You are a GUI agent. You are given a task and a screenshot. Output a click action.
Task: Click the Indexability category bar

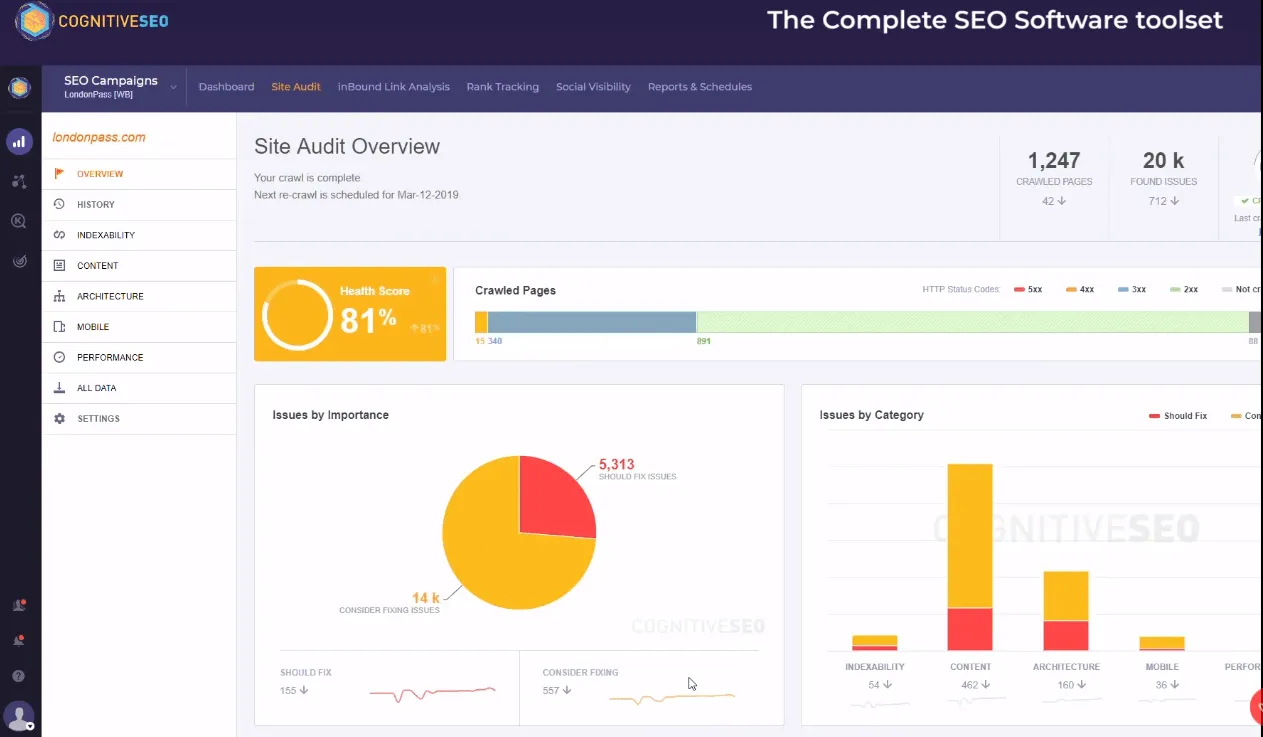[874, 643]
